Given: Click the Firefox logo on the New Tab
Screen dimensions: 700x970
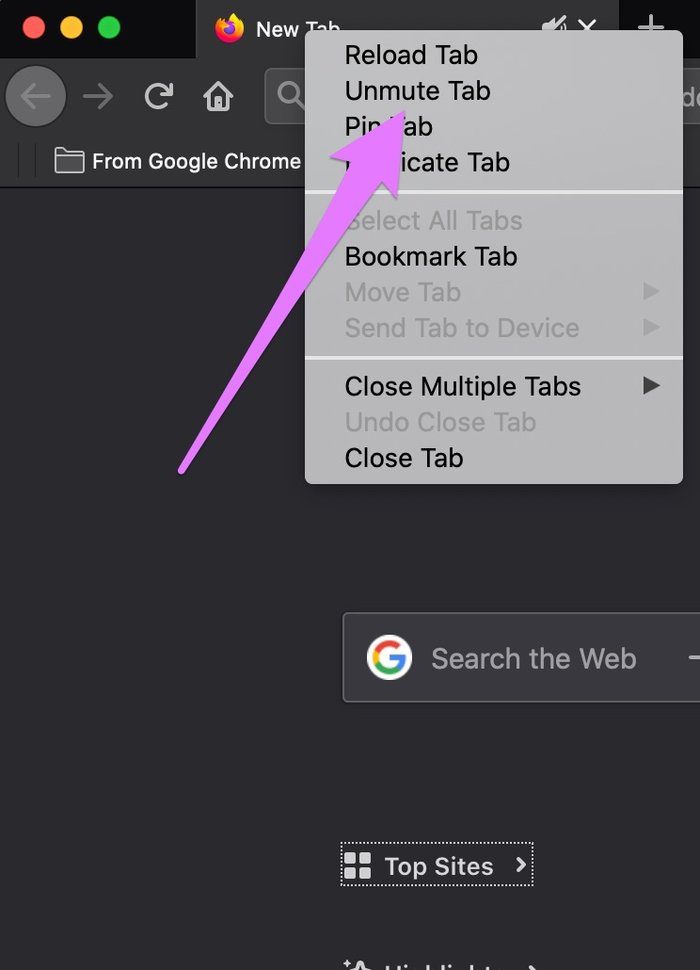Looking at the screenshot, I should (229, 28).
